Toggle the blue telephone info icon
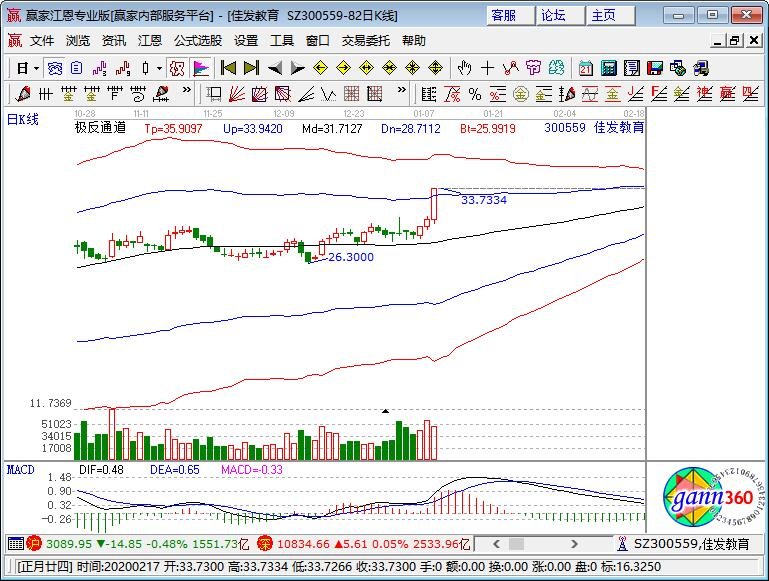Screen dimensions: 769x581 coord(54,68)
